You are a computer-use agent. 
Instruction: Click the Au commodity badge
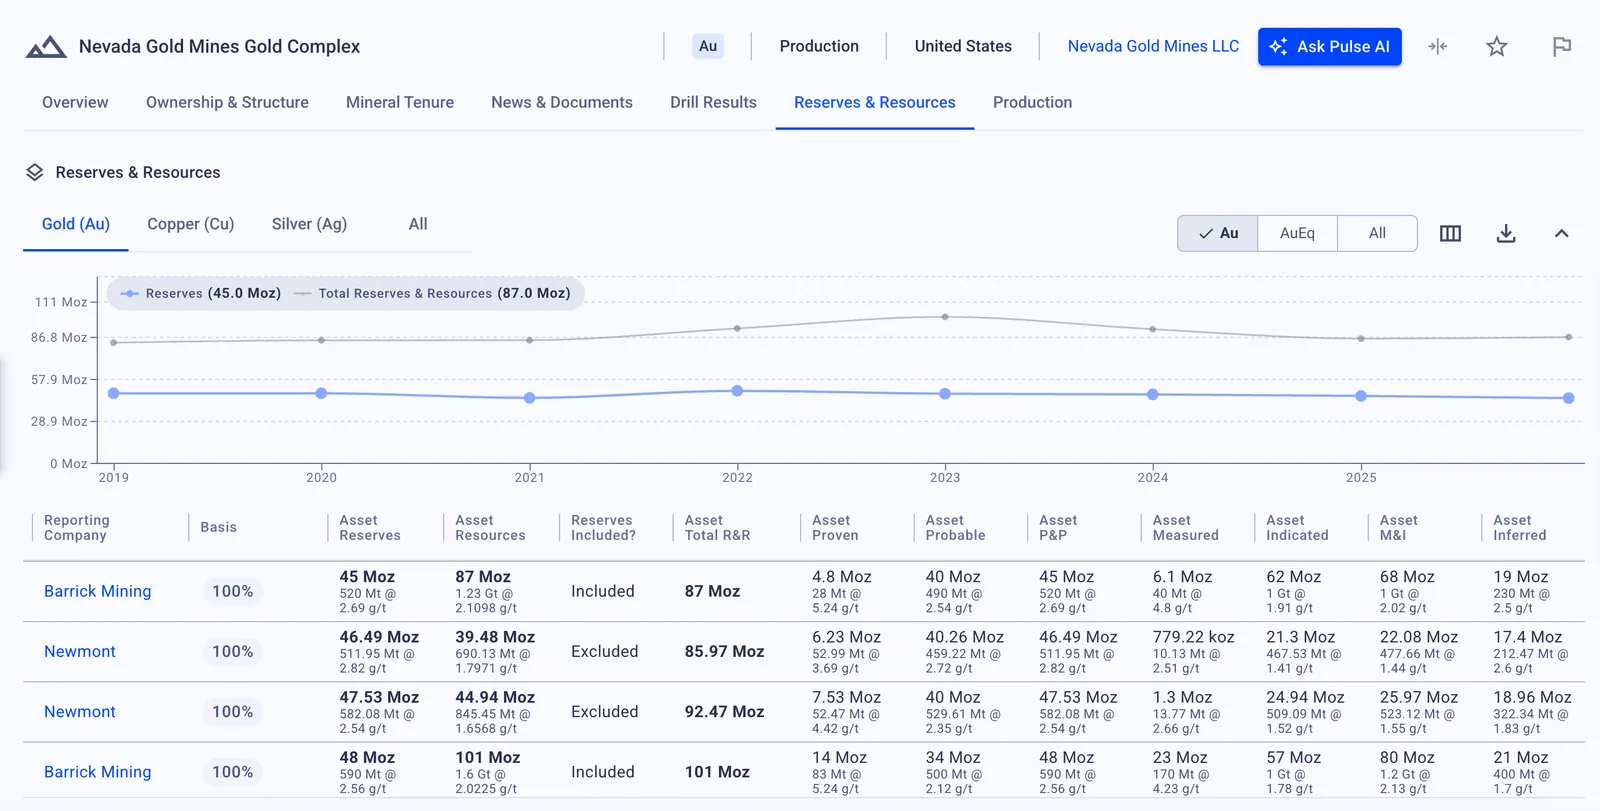pyautogui.click(x=708, y=46)
